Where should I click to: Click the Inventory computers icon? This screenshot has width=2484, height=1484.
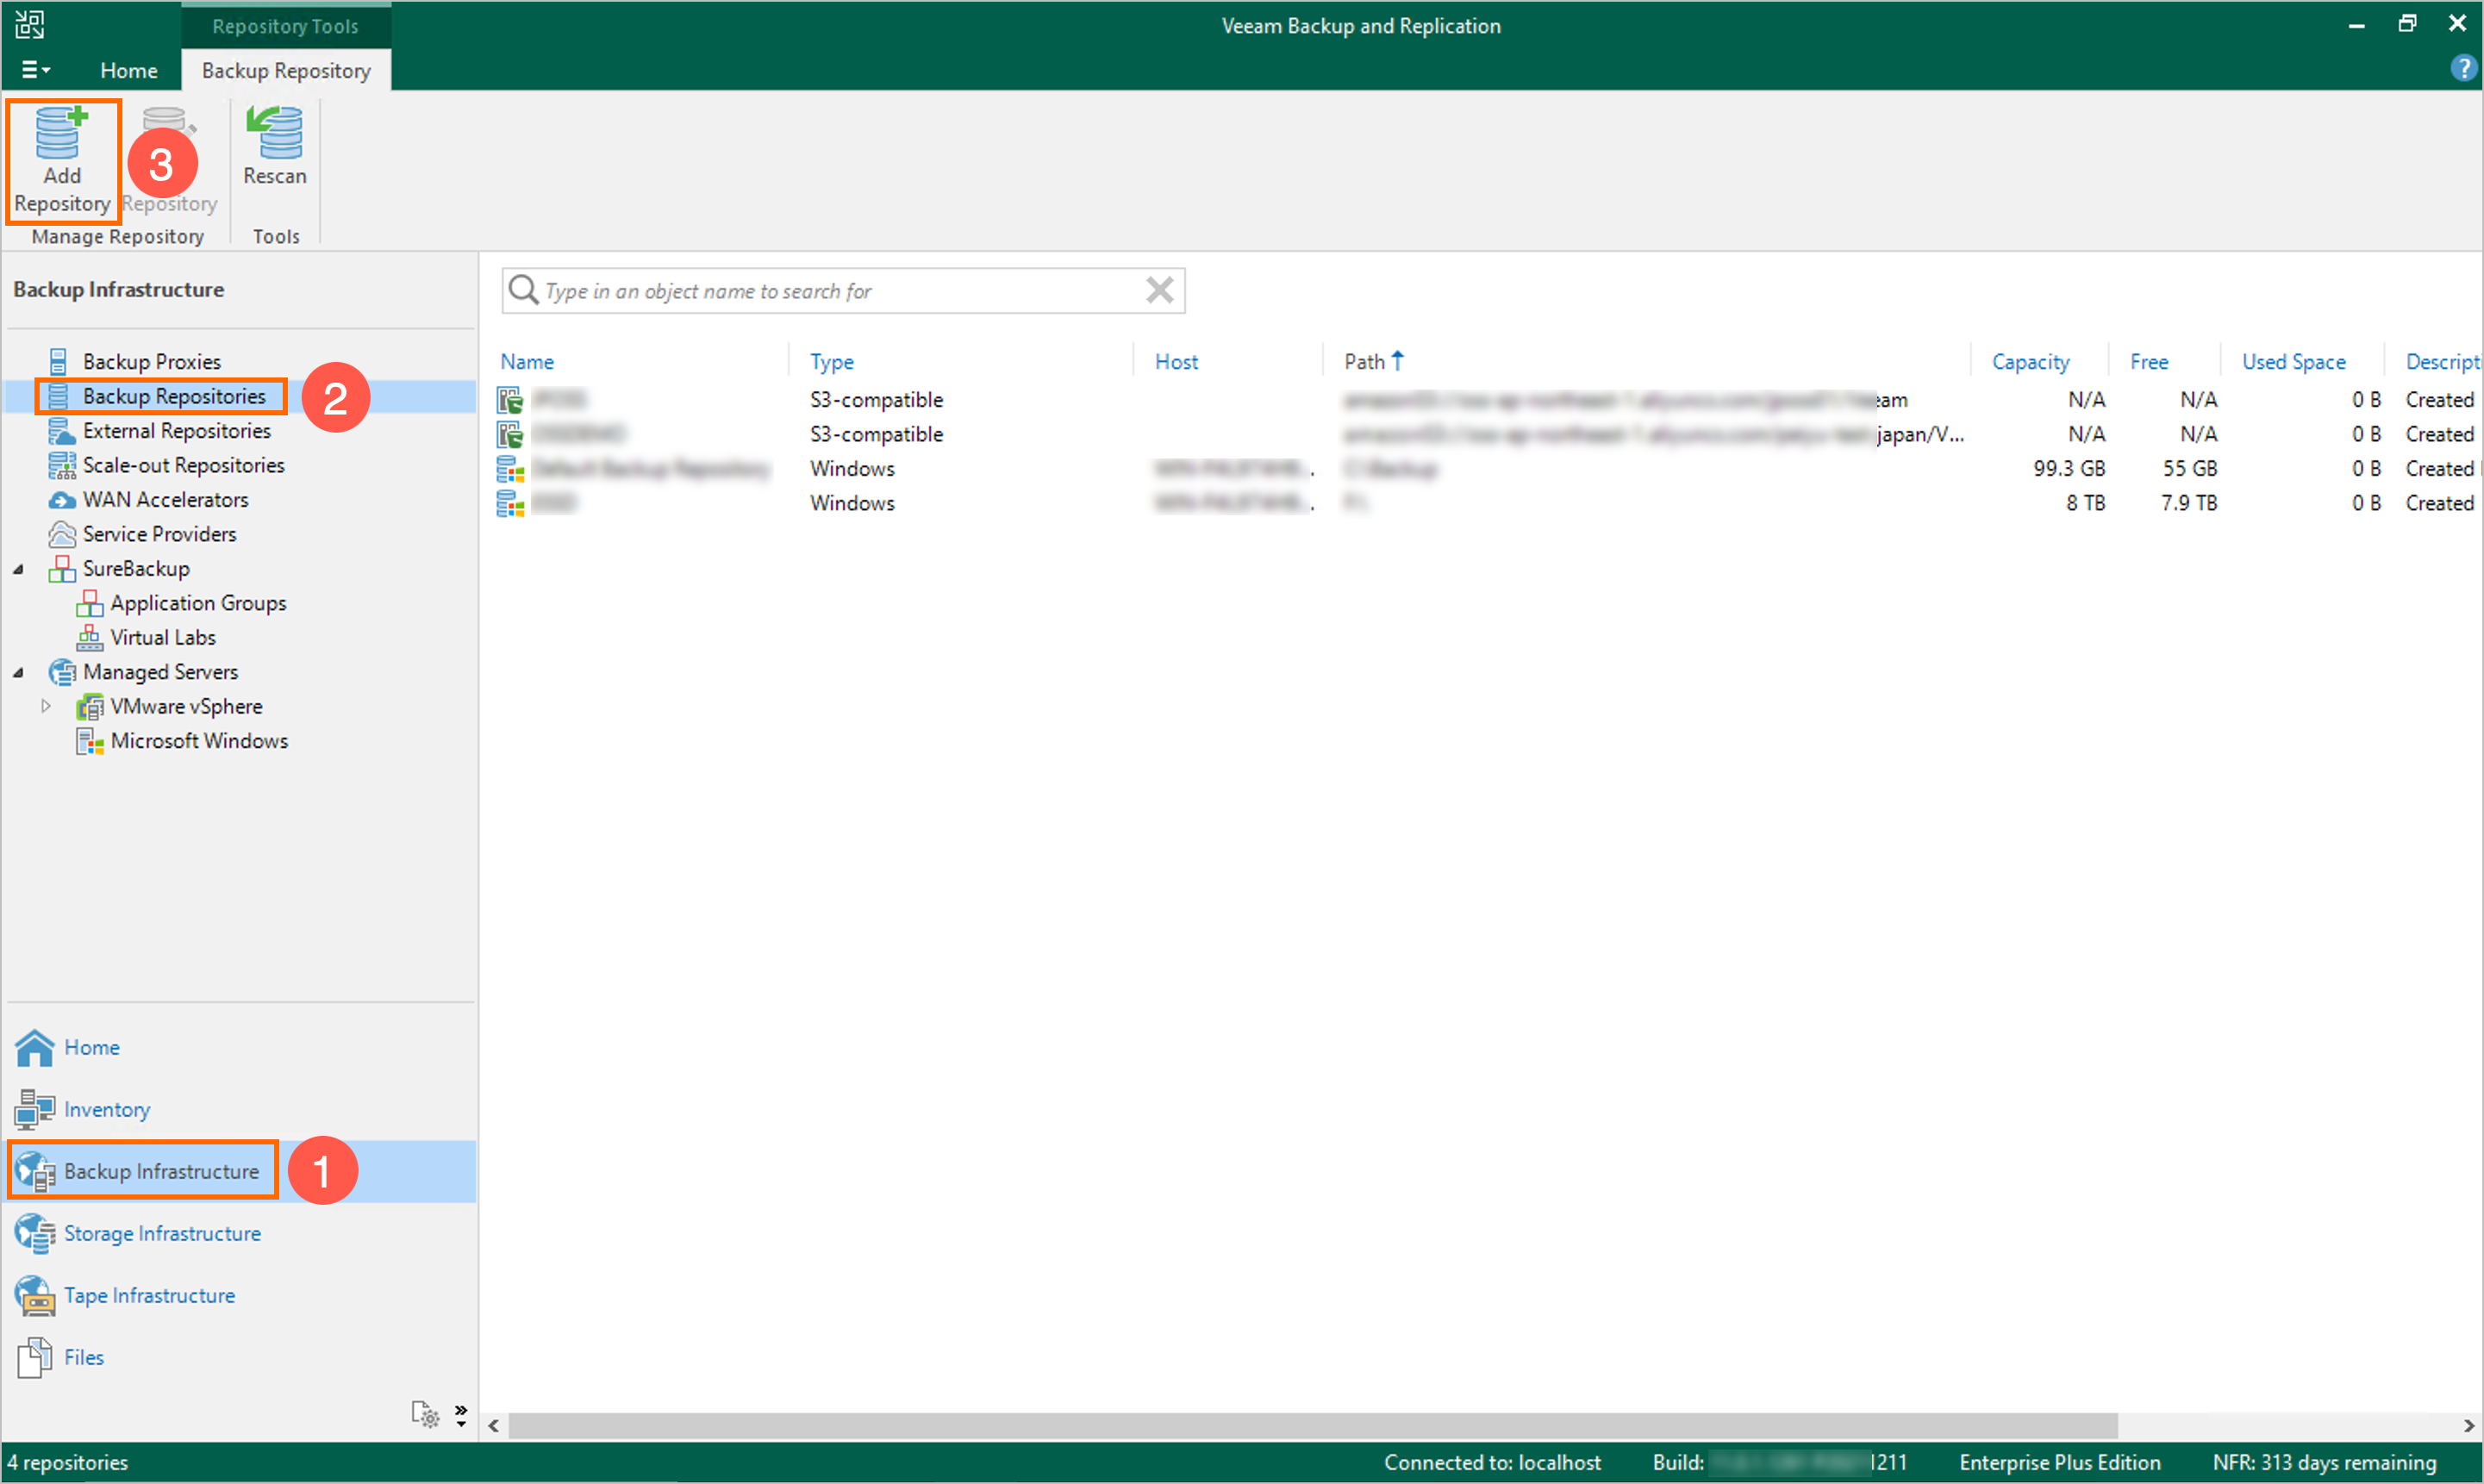click(x=35, y=1109)
